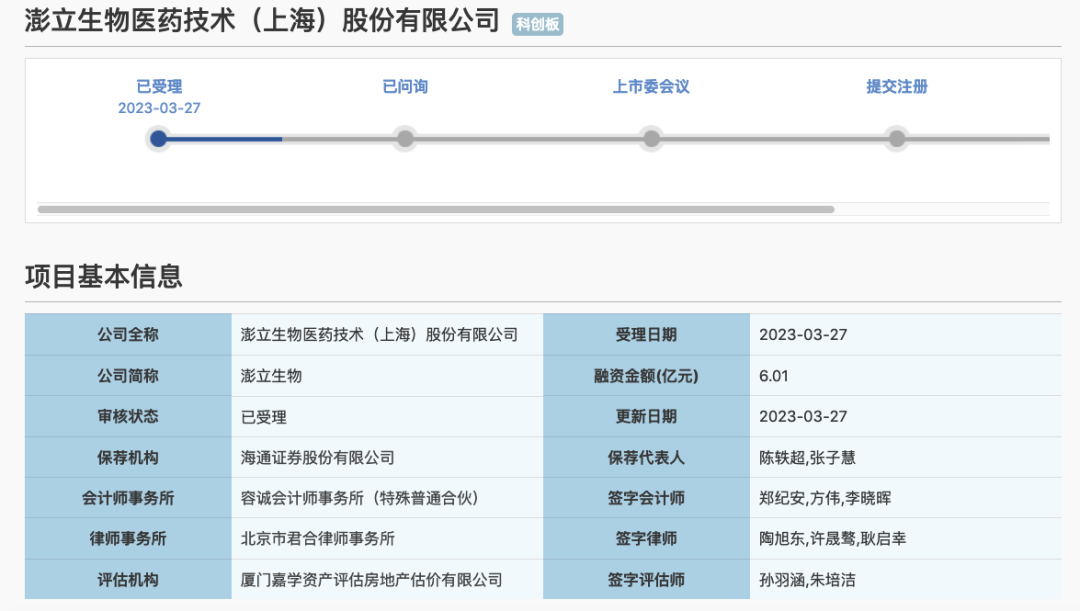Click the sponsor name 海通证券股份有限公司
The height and width of the screenshot is (611, 1080).
(318, 457)
